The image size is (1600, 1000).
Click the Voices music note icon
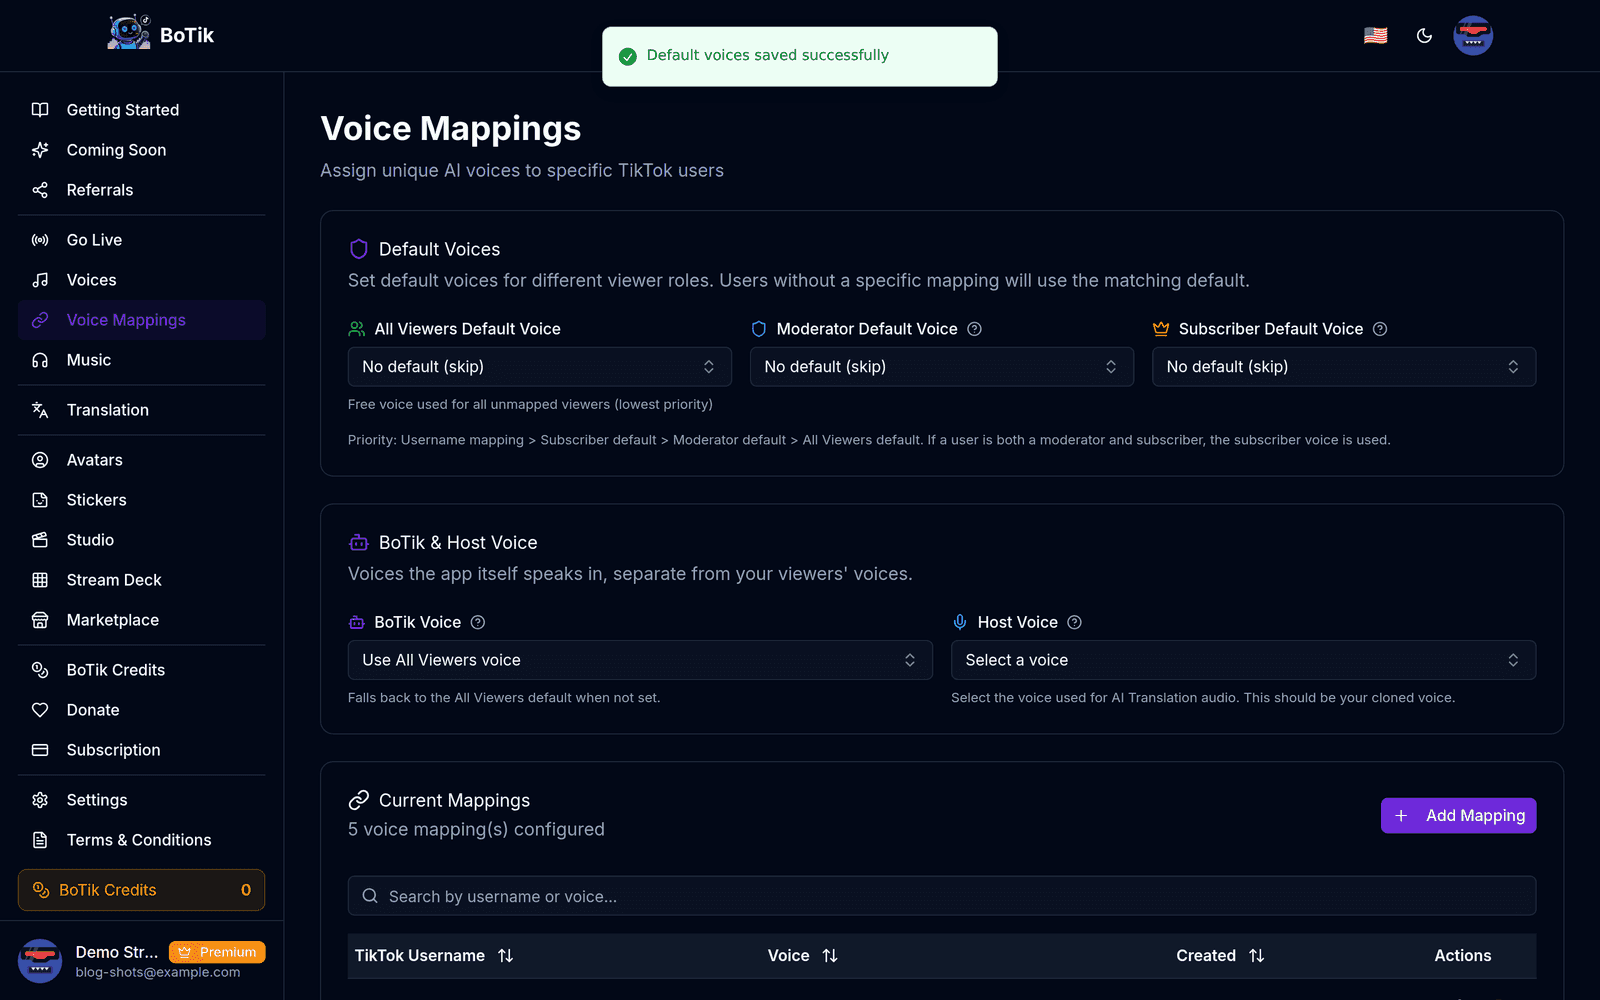(40, 280)
